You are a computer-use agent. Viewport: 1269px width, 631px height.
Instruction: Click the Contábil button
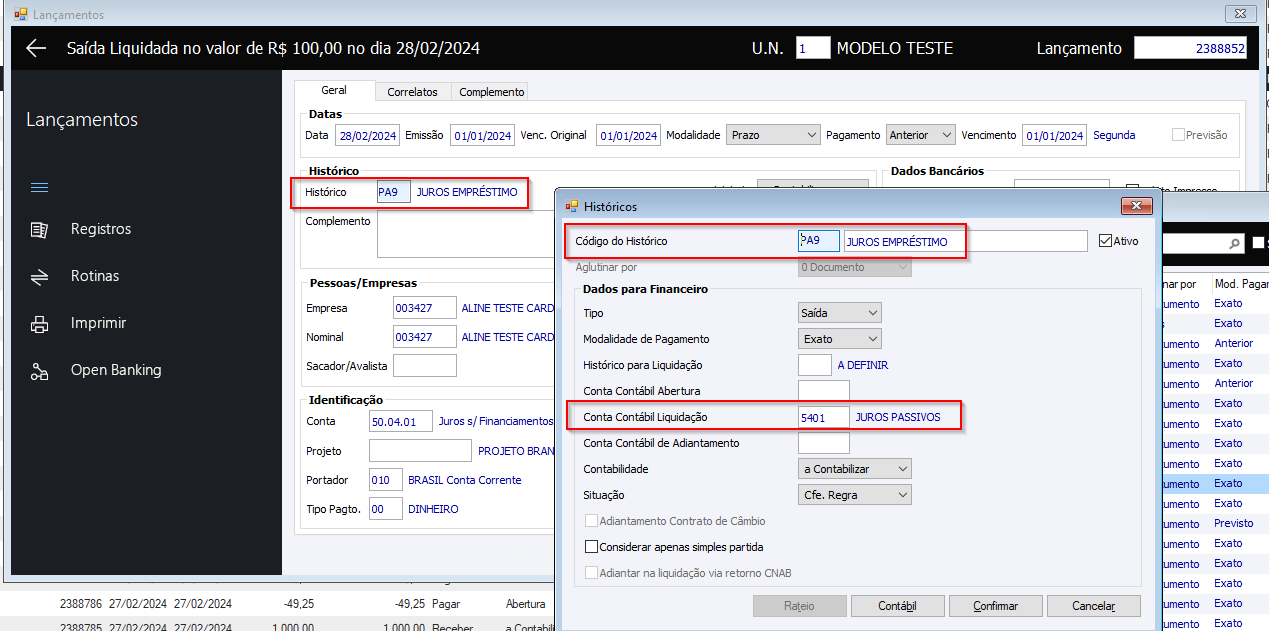(x=897, y=605)
